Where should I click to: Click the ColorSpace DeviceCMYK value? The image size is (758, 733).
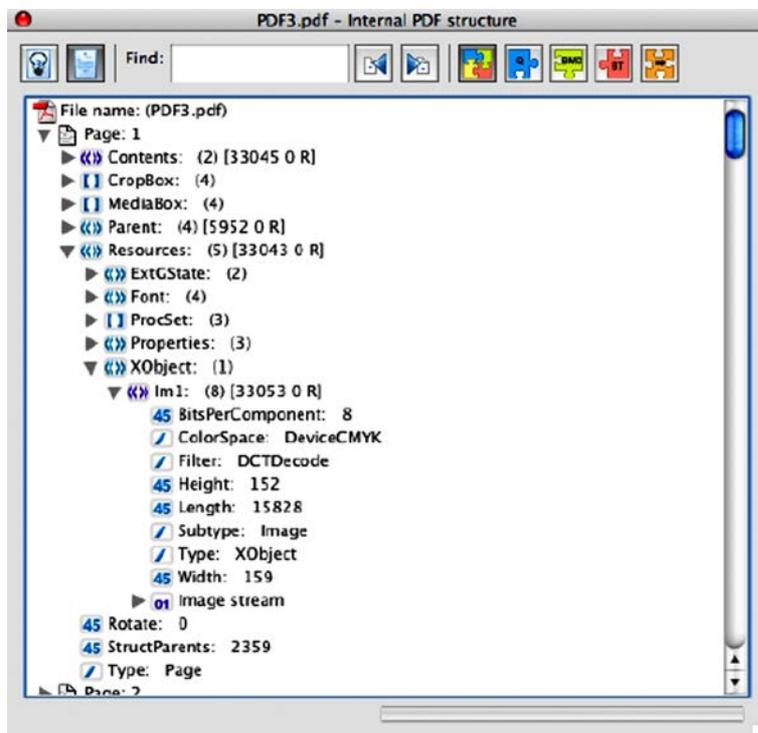tap(333, 438)
